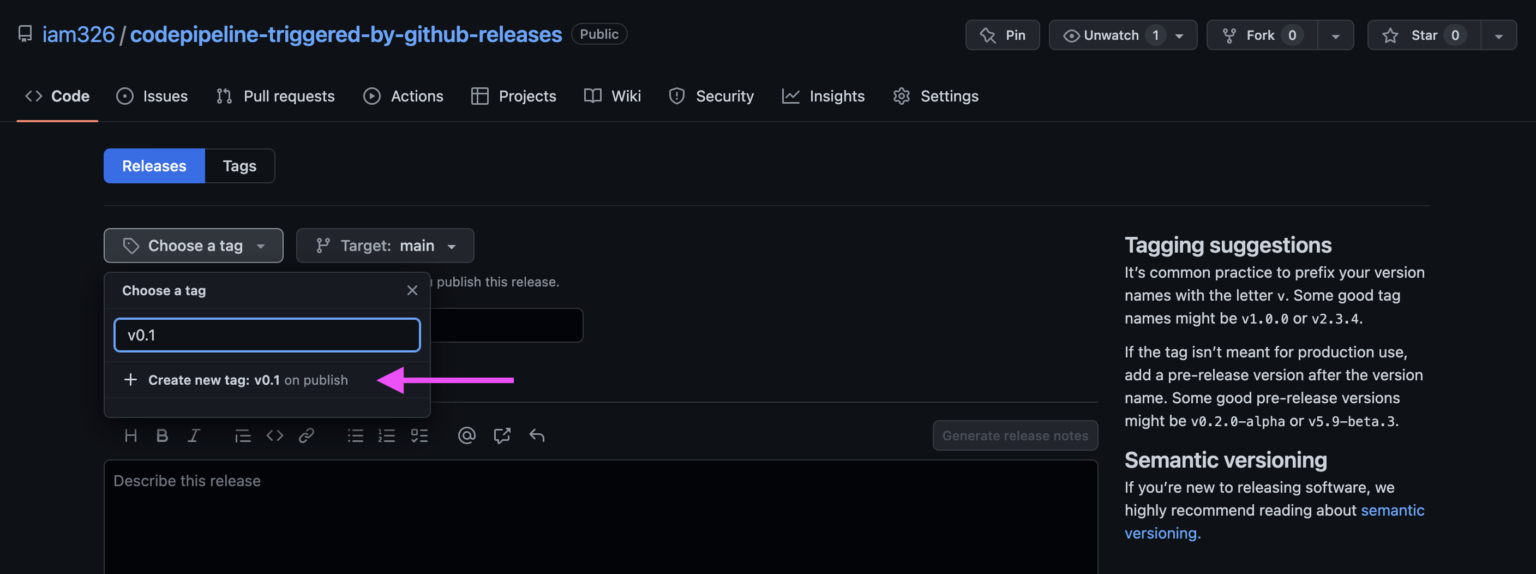Insert a numbered list
This screenshot has width=1536, height=574.
(387, 435)
